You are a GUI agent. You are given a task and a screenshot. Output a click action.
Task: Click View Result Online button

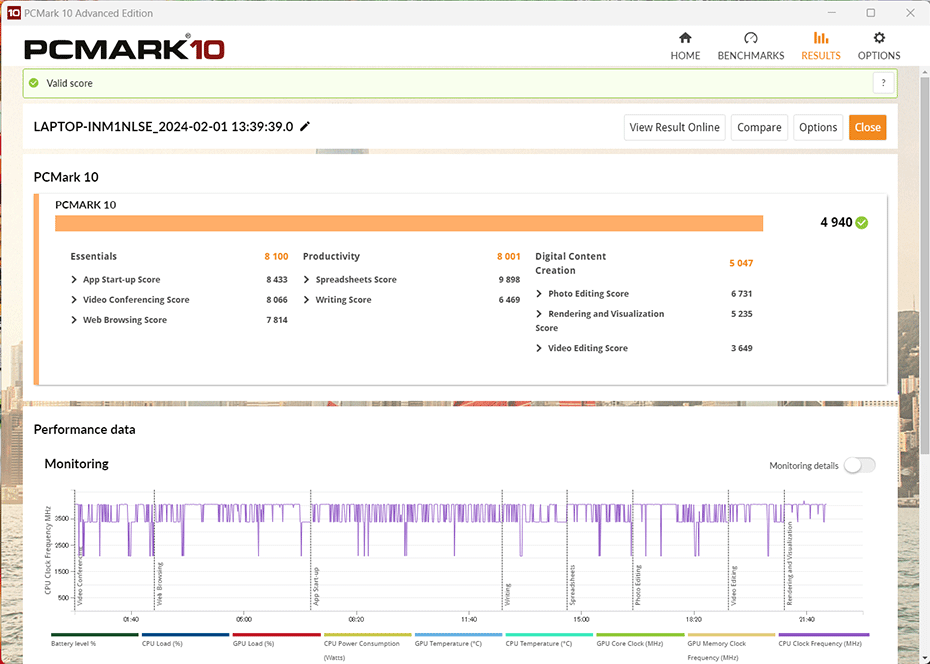pyautogui.click(x=675, y=127)
